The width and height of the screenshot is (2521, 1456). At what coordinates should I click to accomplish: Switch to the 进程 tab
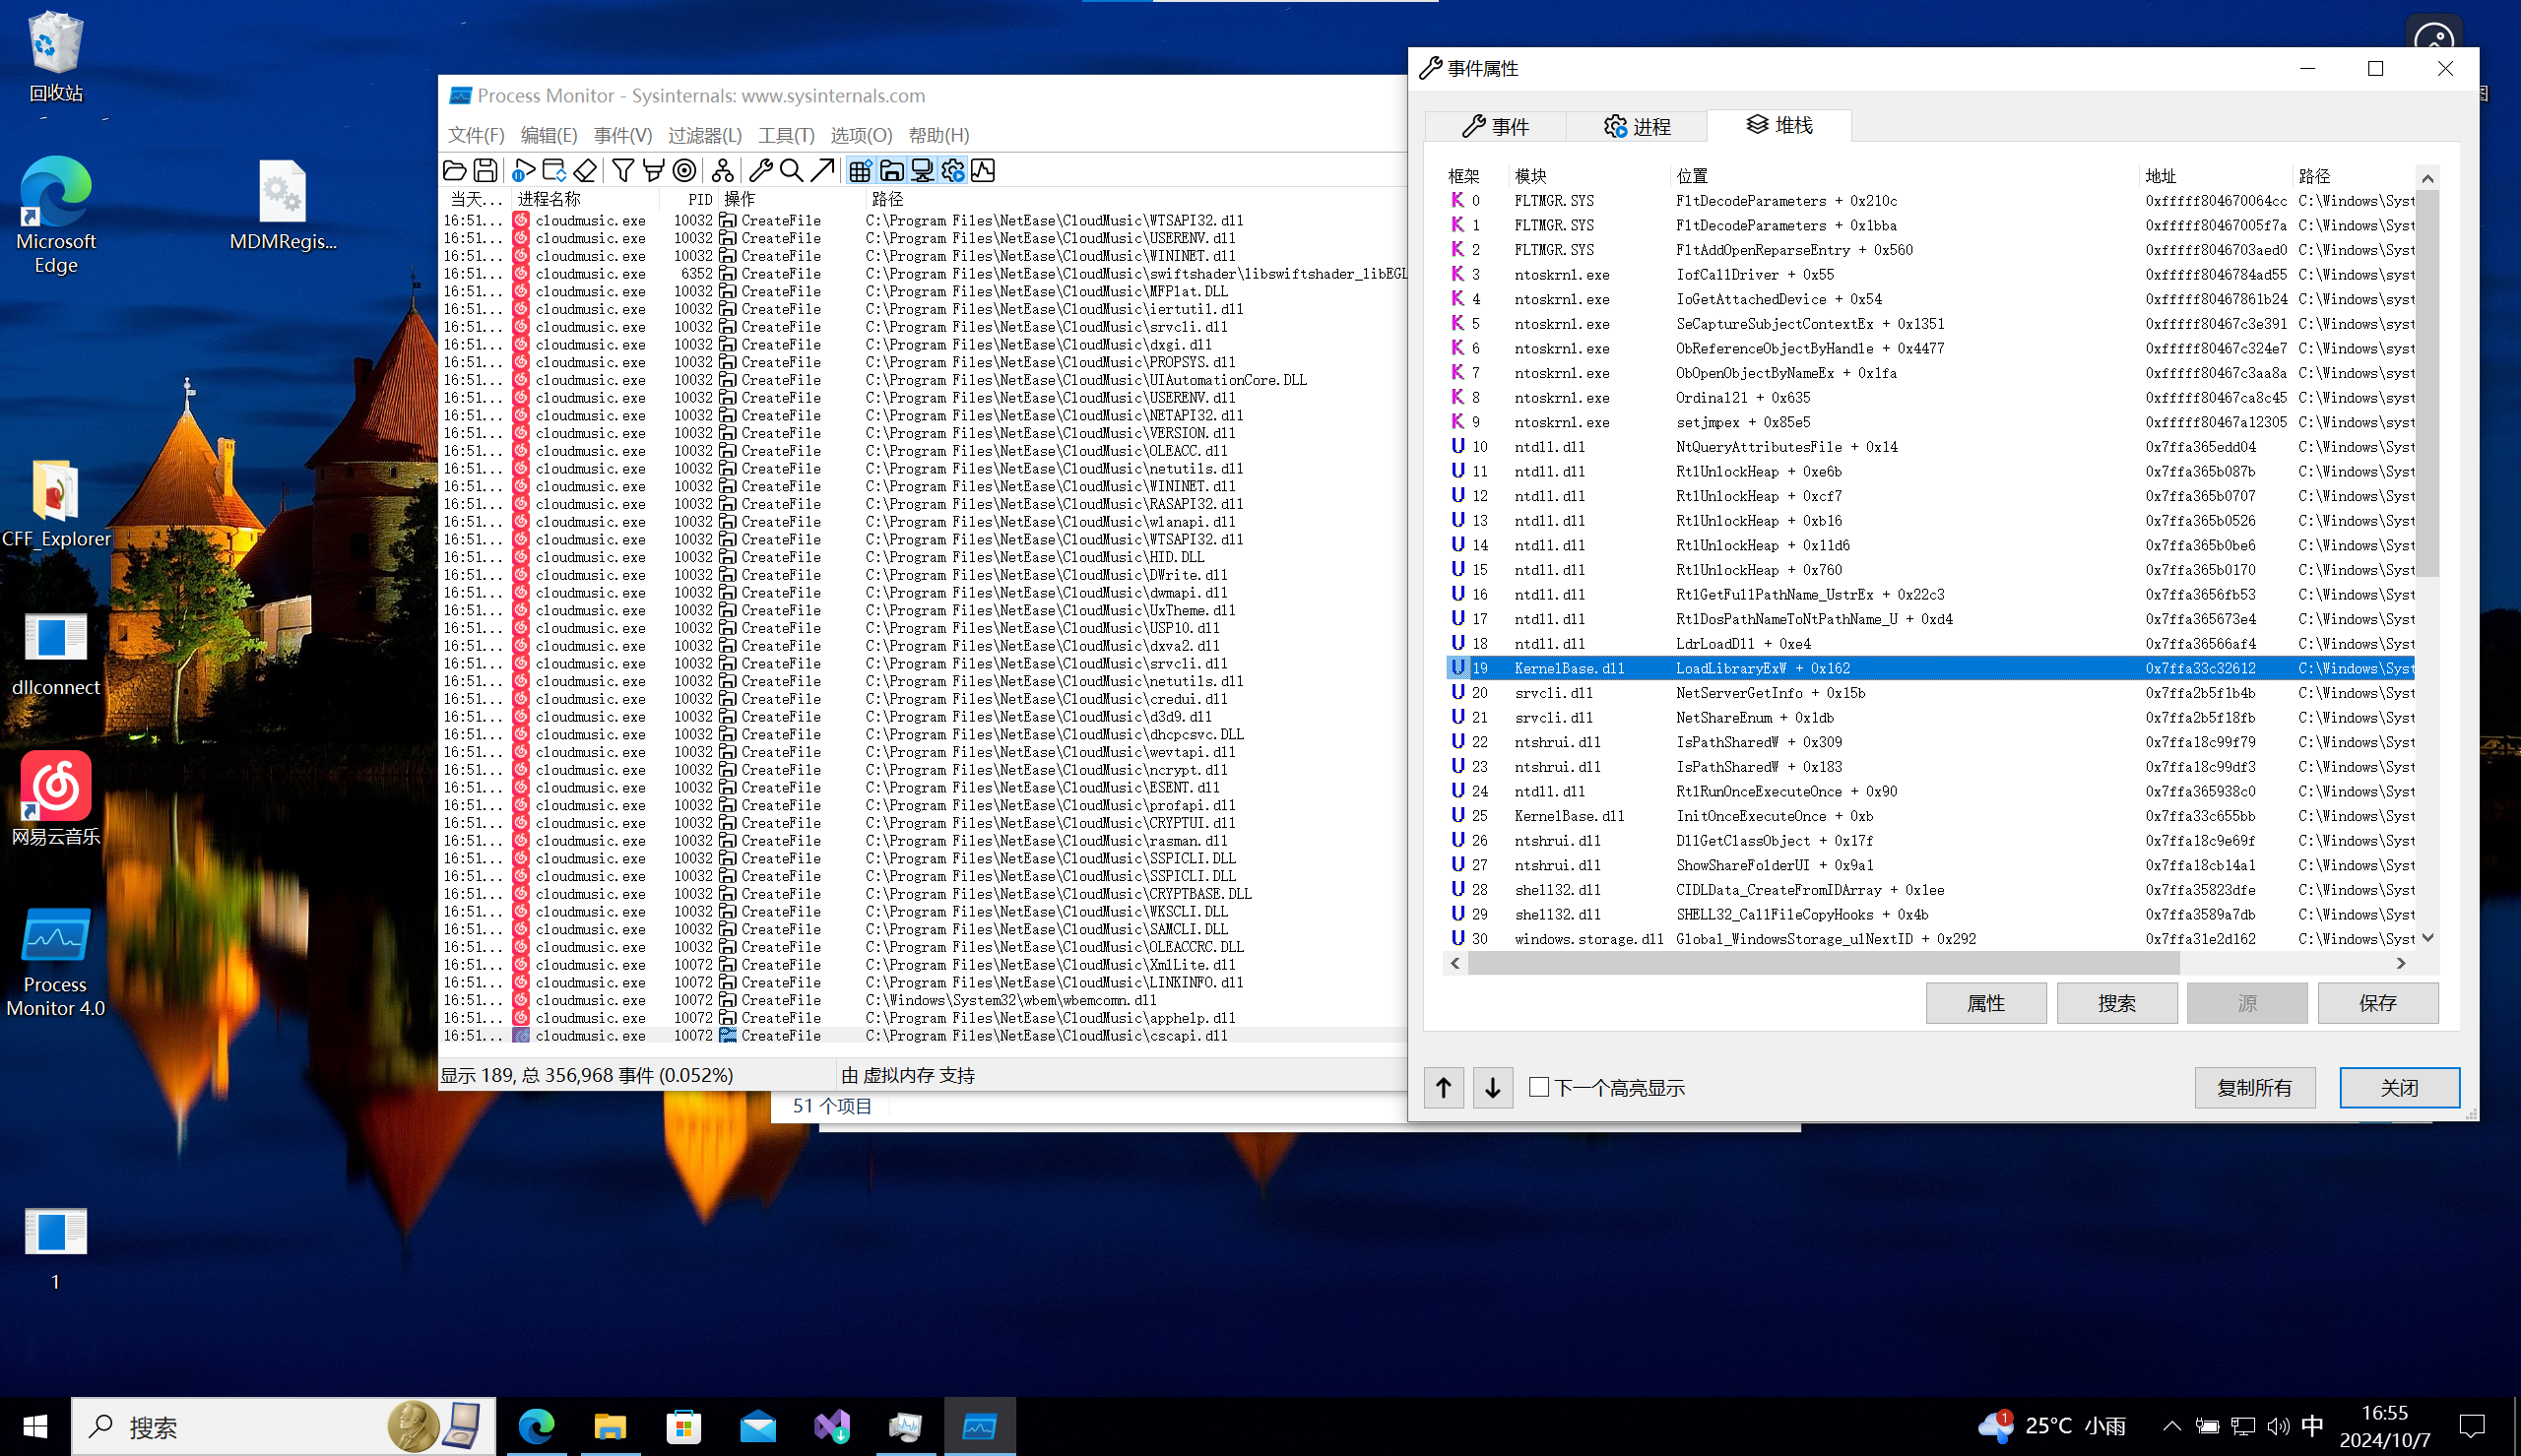(1637, 126)
